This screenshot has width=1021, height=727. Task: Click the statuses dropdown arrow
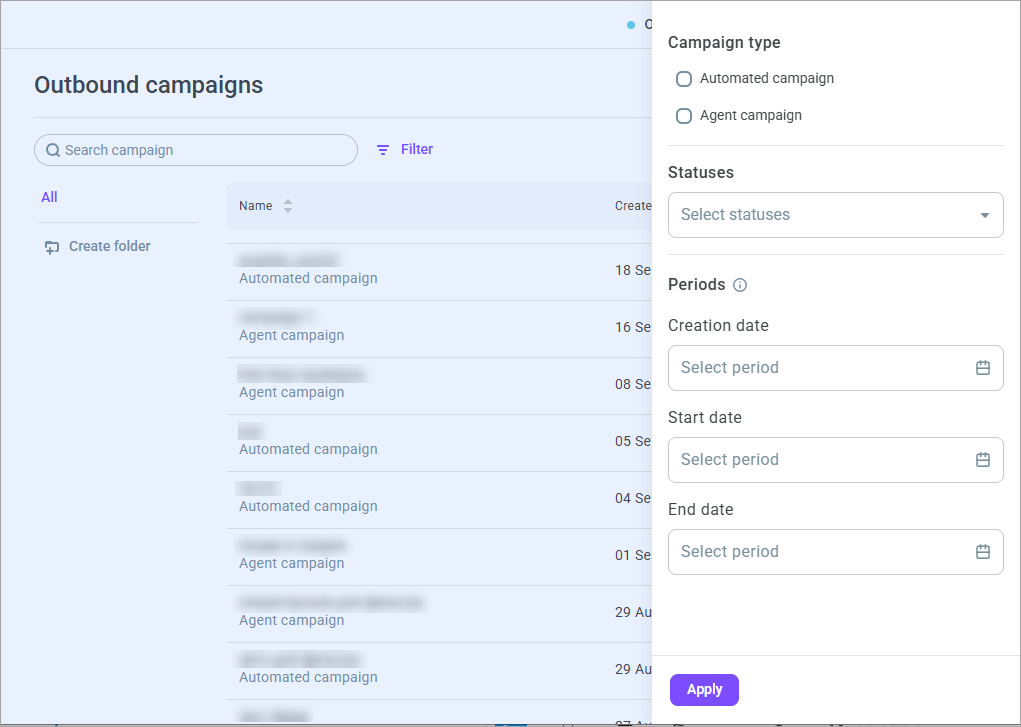985,215
